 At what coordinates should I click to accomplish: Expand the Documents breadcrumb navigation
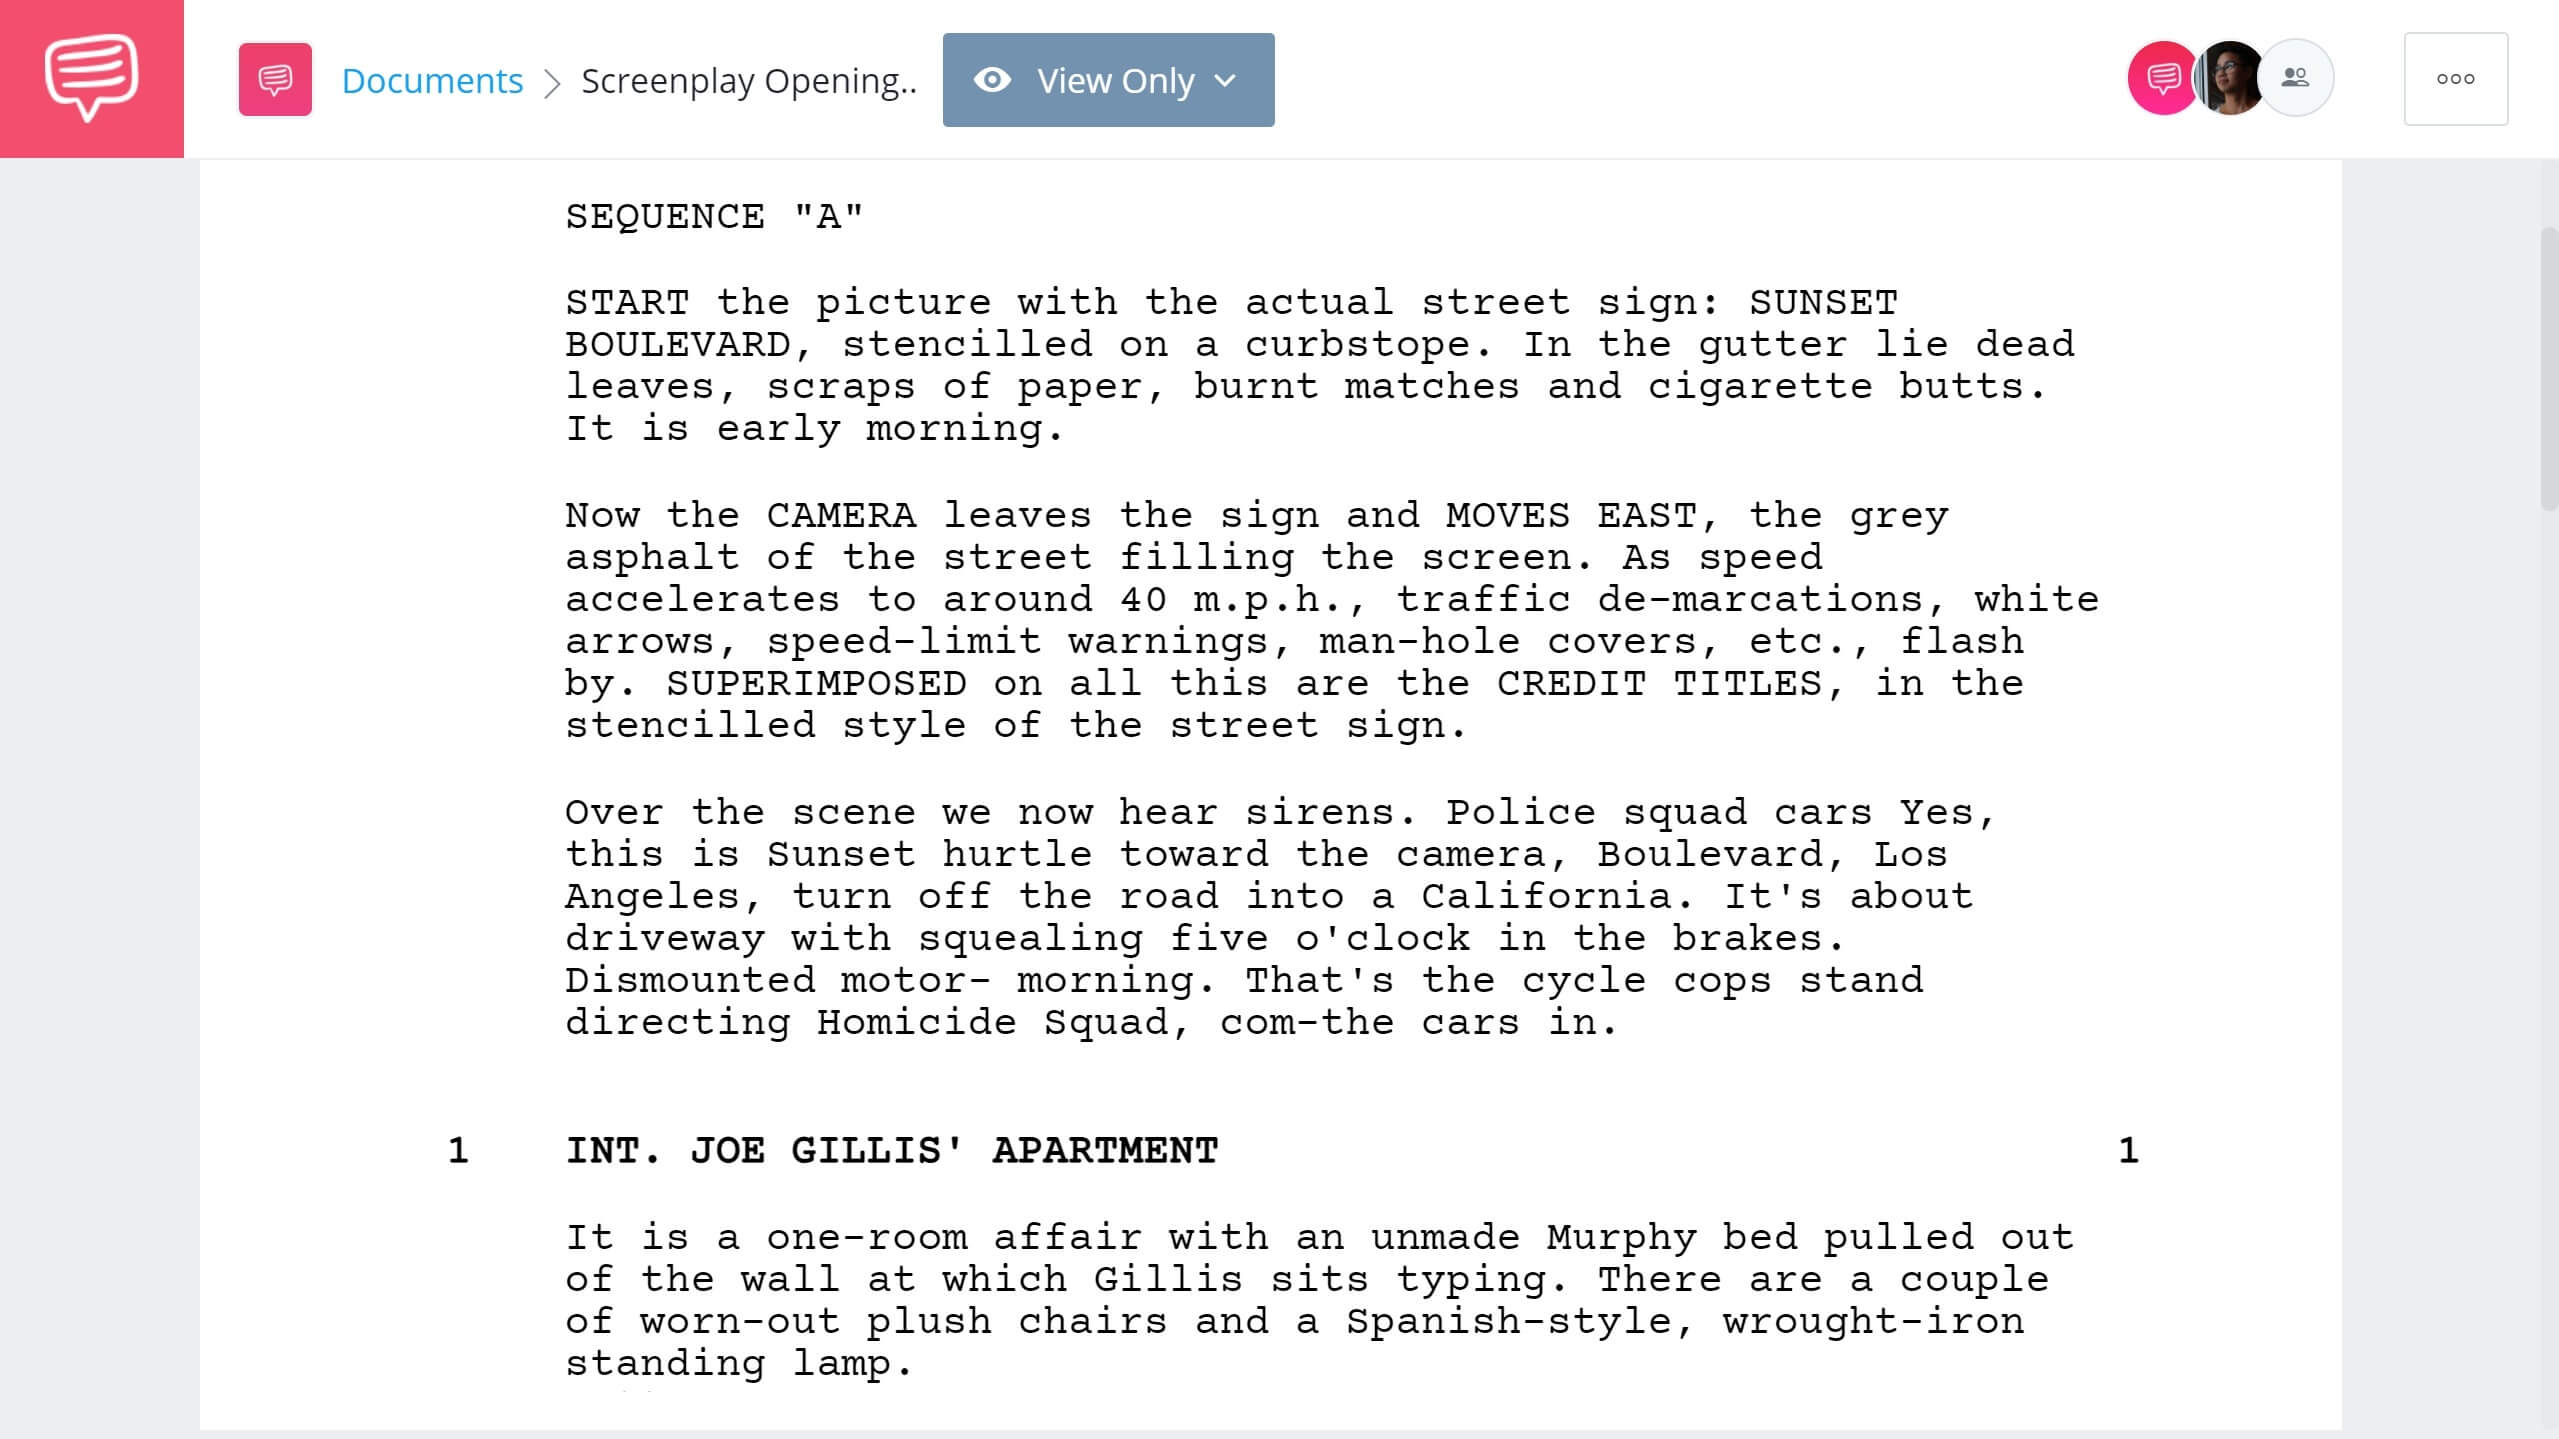coord(431,79)
